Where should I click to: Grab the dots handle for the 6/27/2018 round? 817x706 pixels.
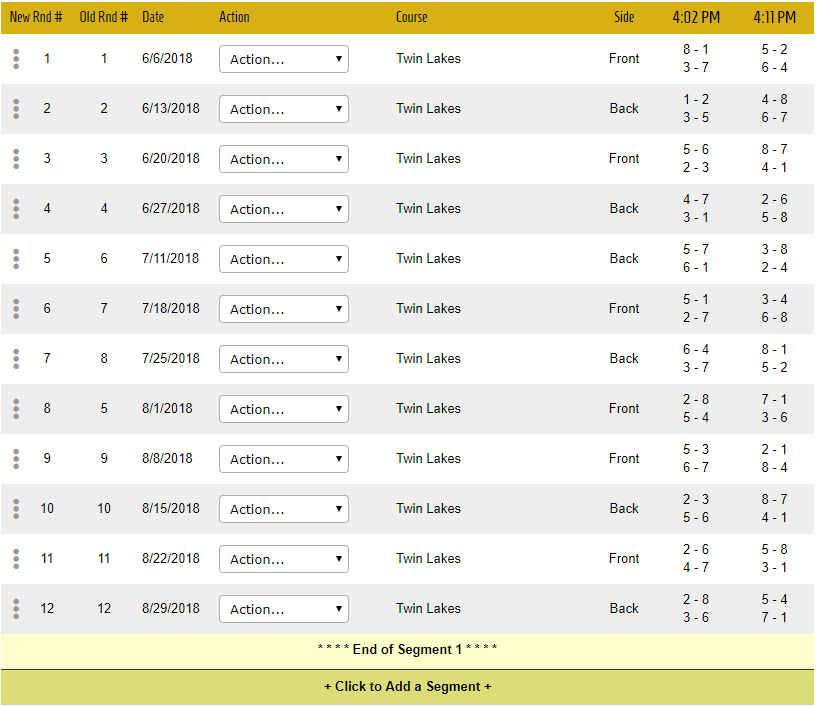(x=16, y=209)
